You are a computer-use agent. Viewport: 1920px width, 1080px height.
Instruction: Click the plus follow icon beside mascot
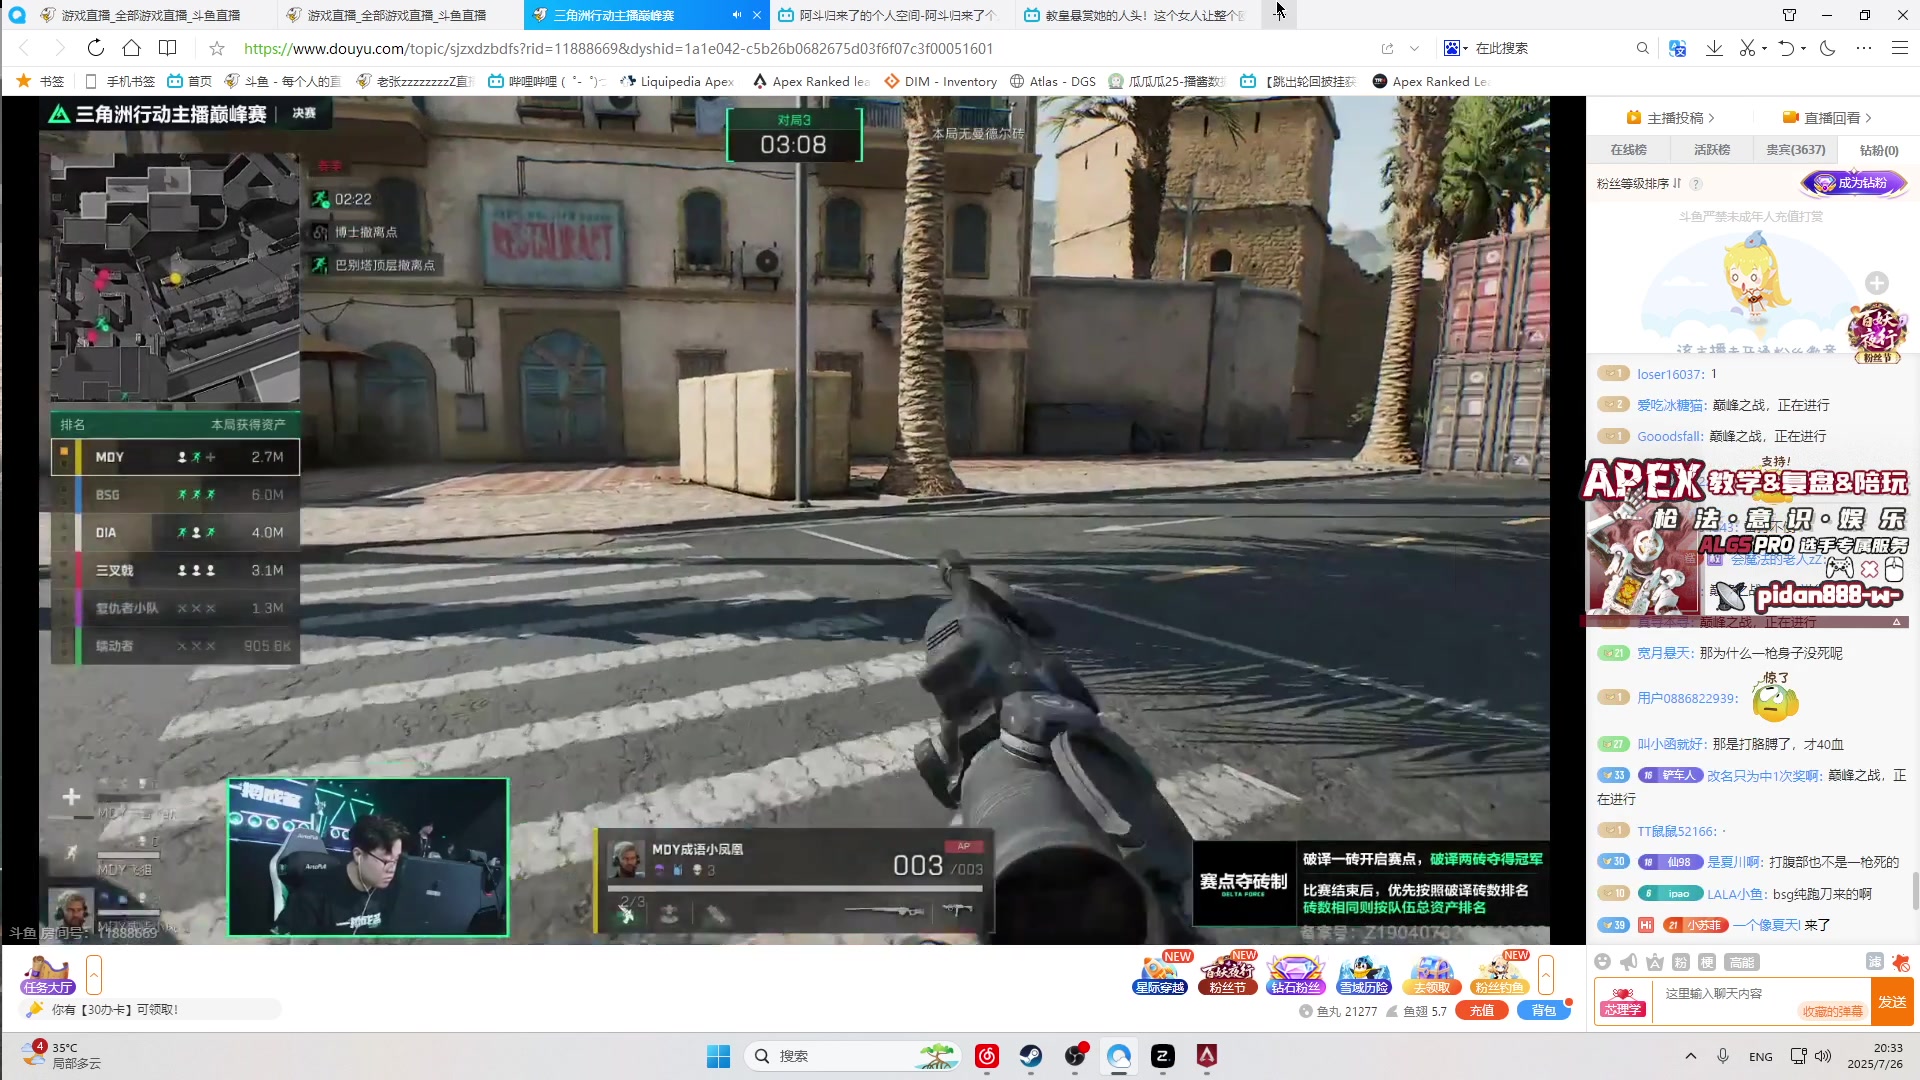pos(1876,283)
